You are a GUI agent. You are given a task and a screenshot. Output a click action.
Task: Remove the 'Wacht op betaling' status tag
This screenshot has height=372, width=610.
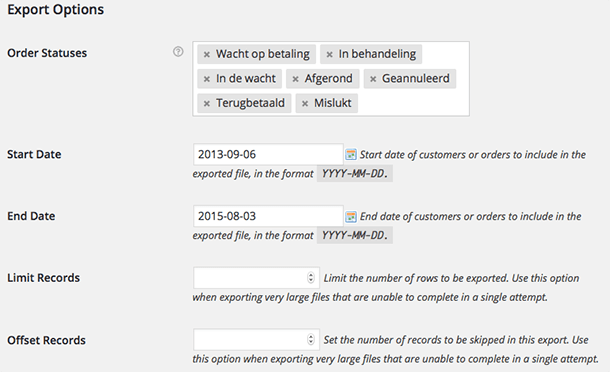coord(207,54)
